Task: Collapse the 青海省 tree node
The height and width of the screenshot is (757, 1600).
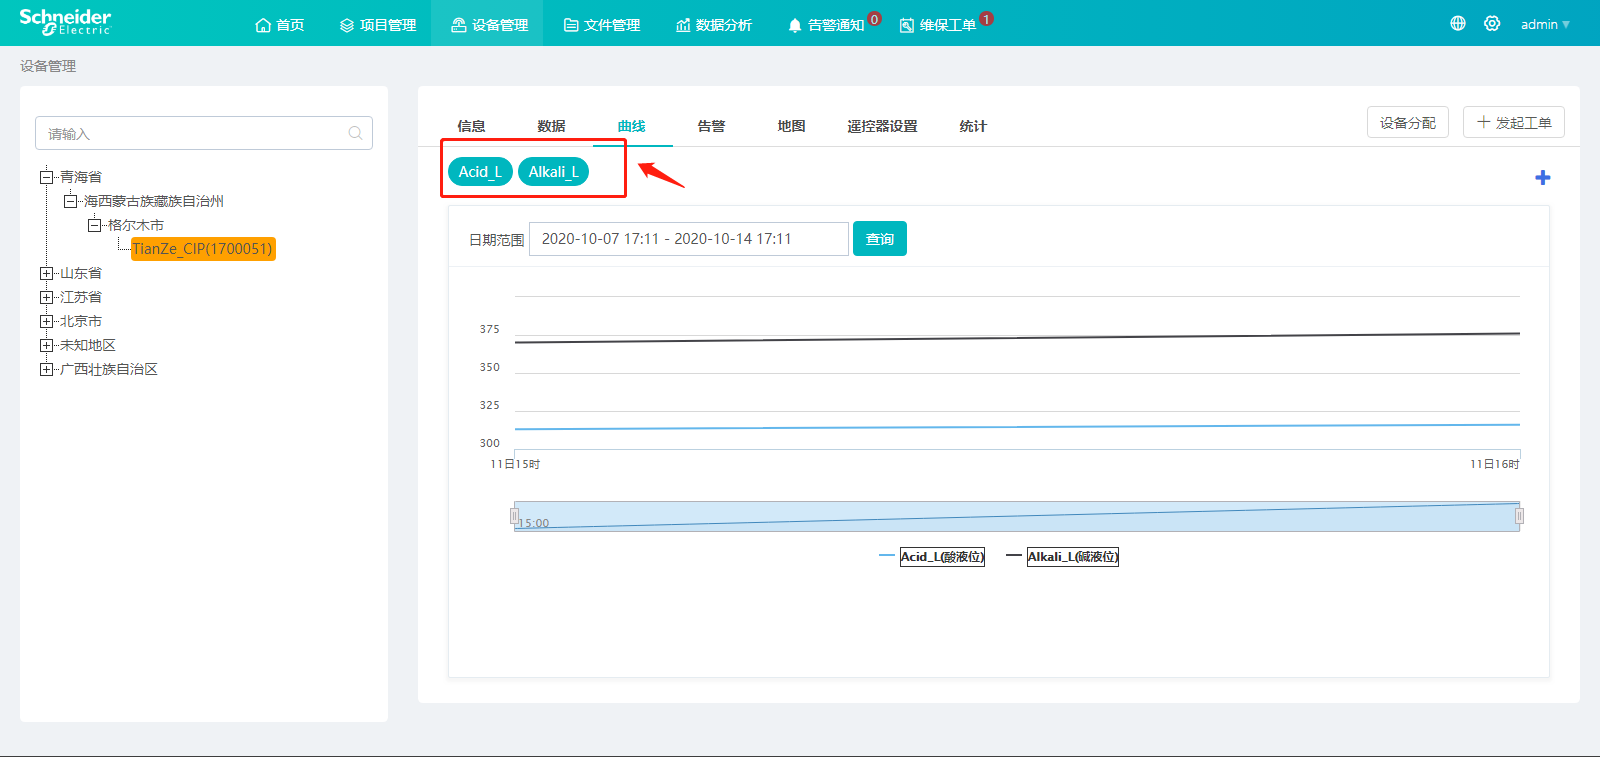Action: coord(46,177)
